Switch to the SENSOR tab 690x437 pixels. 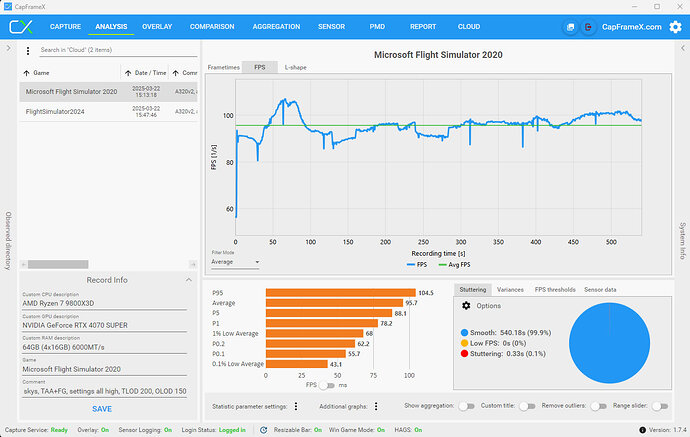[331, 27]
